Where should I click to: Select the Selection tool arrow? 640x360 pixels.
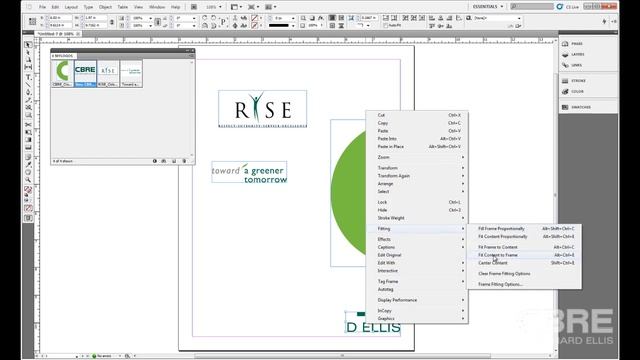28,45
